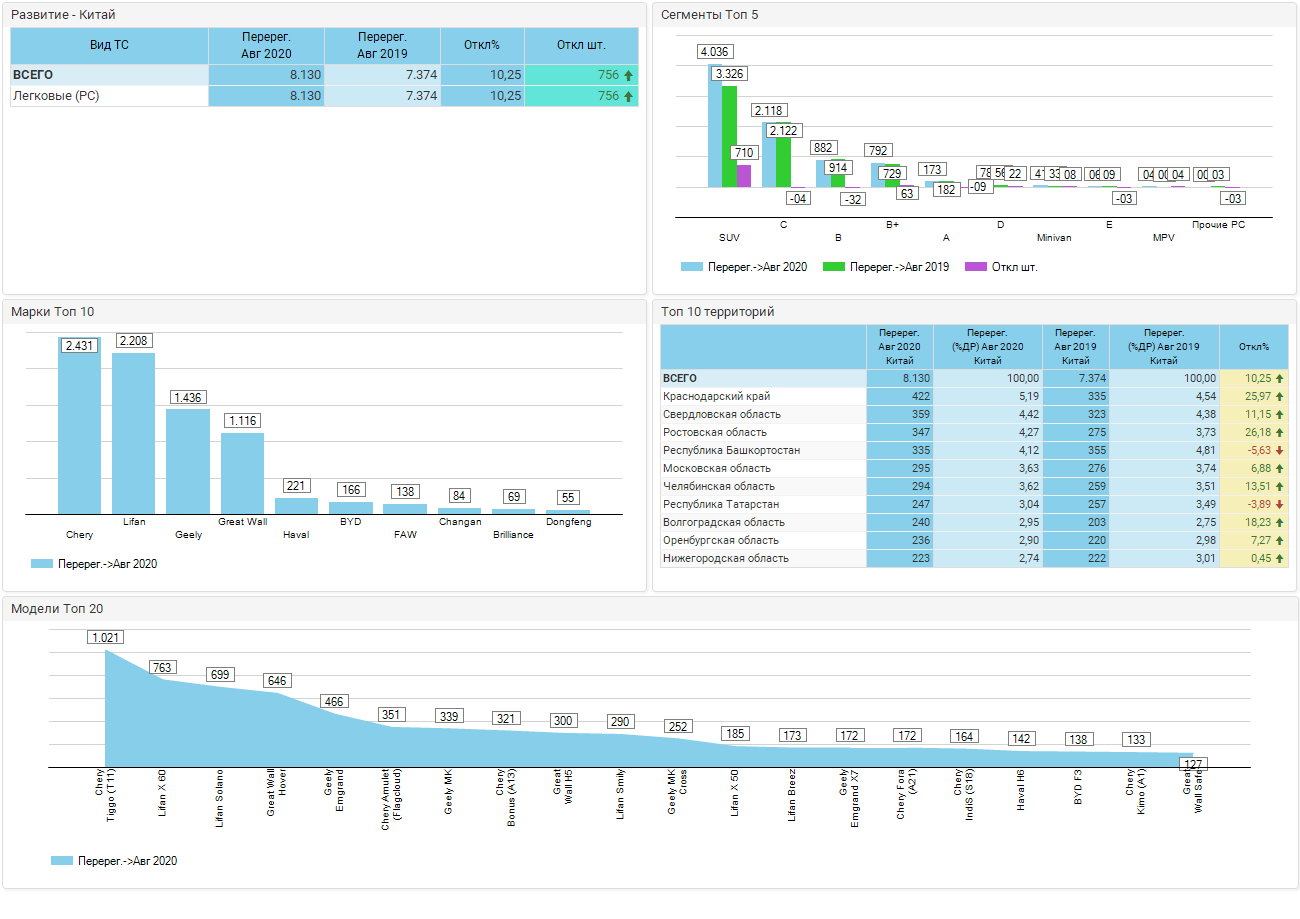Click green SUV bar labeled 3.326

(x=729, y=137)
